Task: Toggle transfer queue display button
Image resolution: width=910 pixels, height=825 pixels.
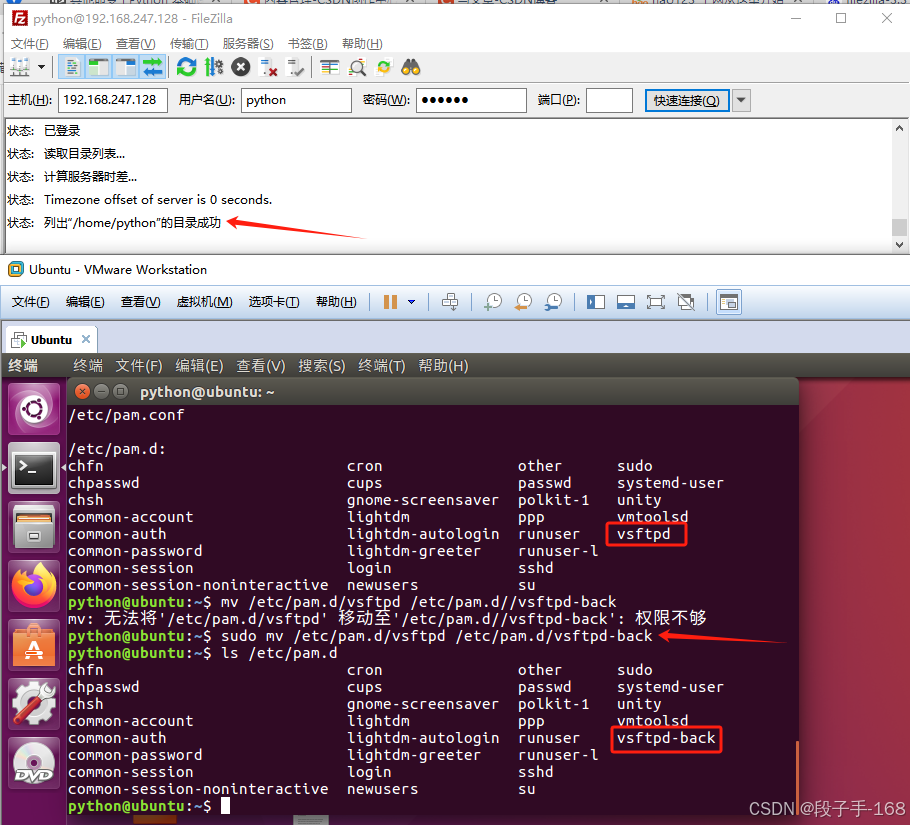Action: [x=152, y=67]
